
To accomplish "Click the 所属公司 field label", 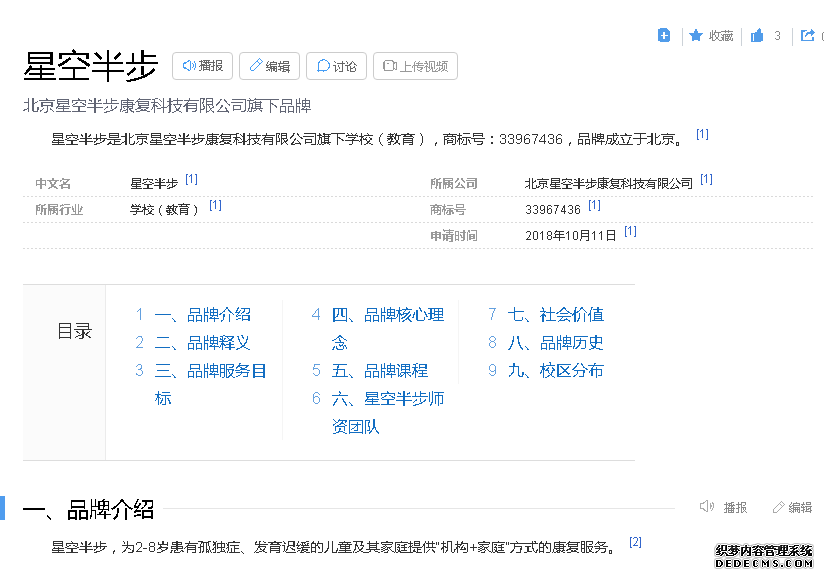I will coord(454,184).
